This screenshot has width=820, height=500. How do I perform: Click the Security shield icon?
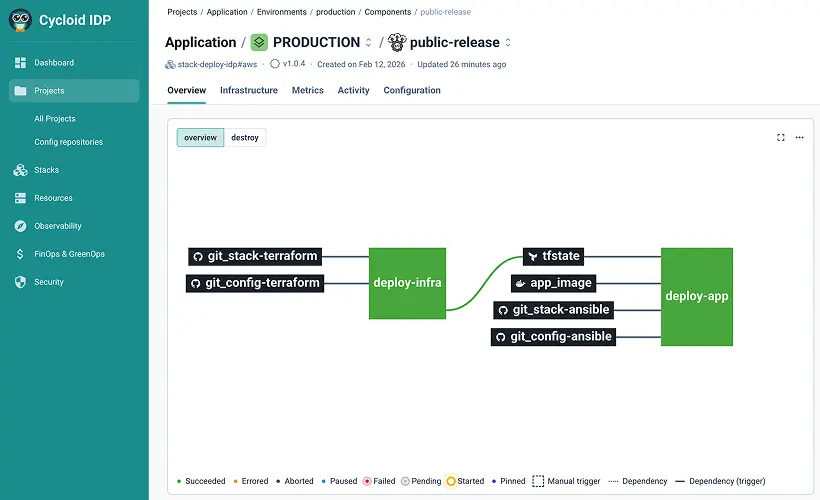(20, 282)
